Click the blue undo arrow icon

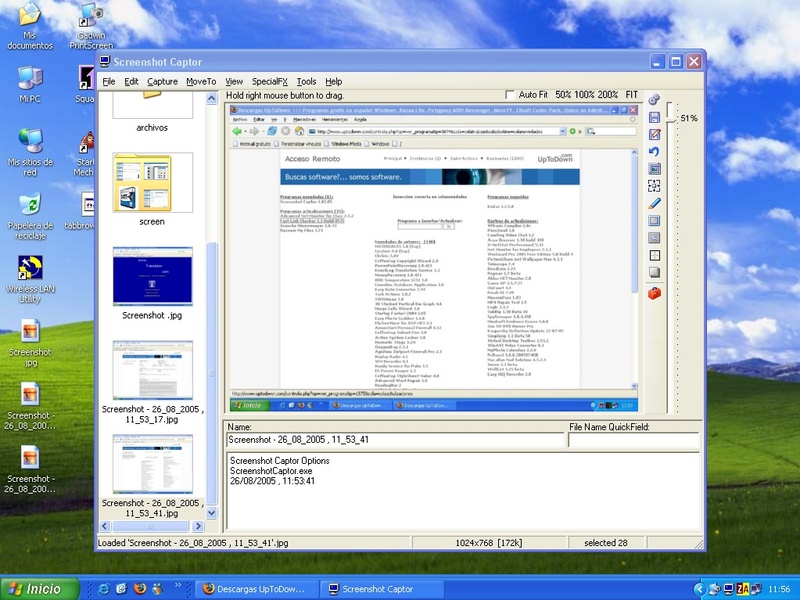coord(654,152)
